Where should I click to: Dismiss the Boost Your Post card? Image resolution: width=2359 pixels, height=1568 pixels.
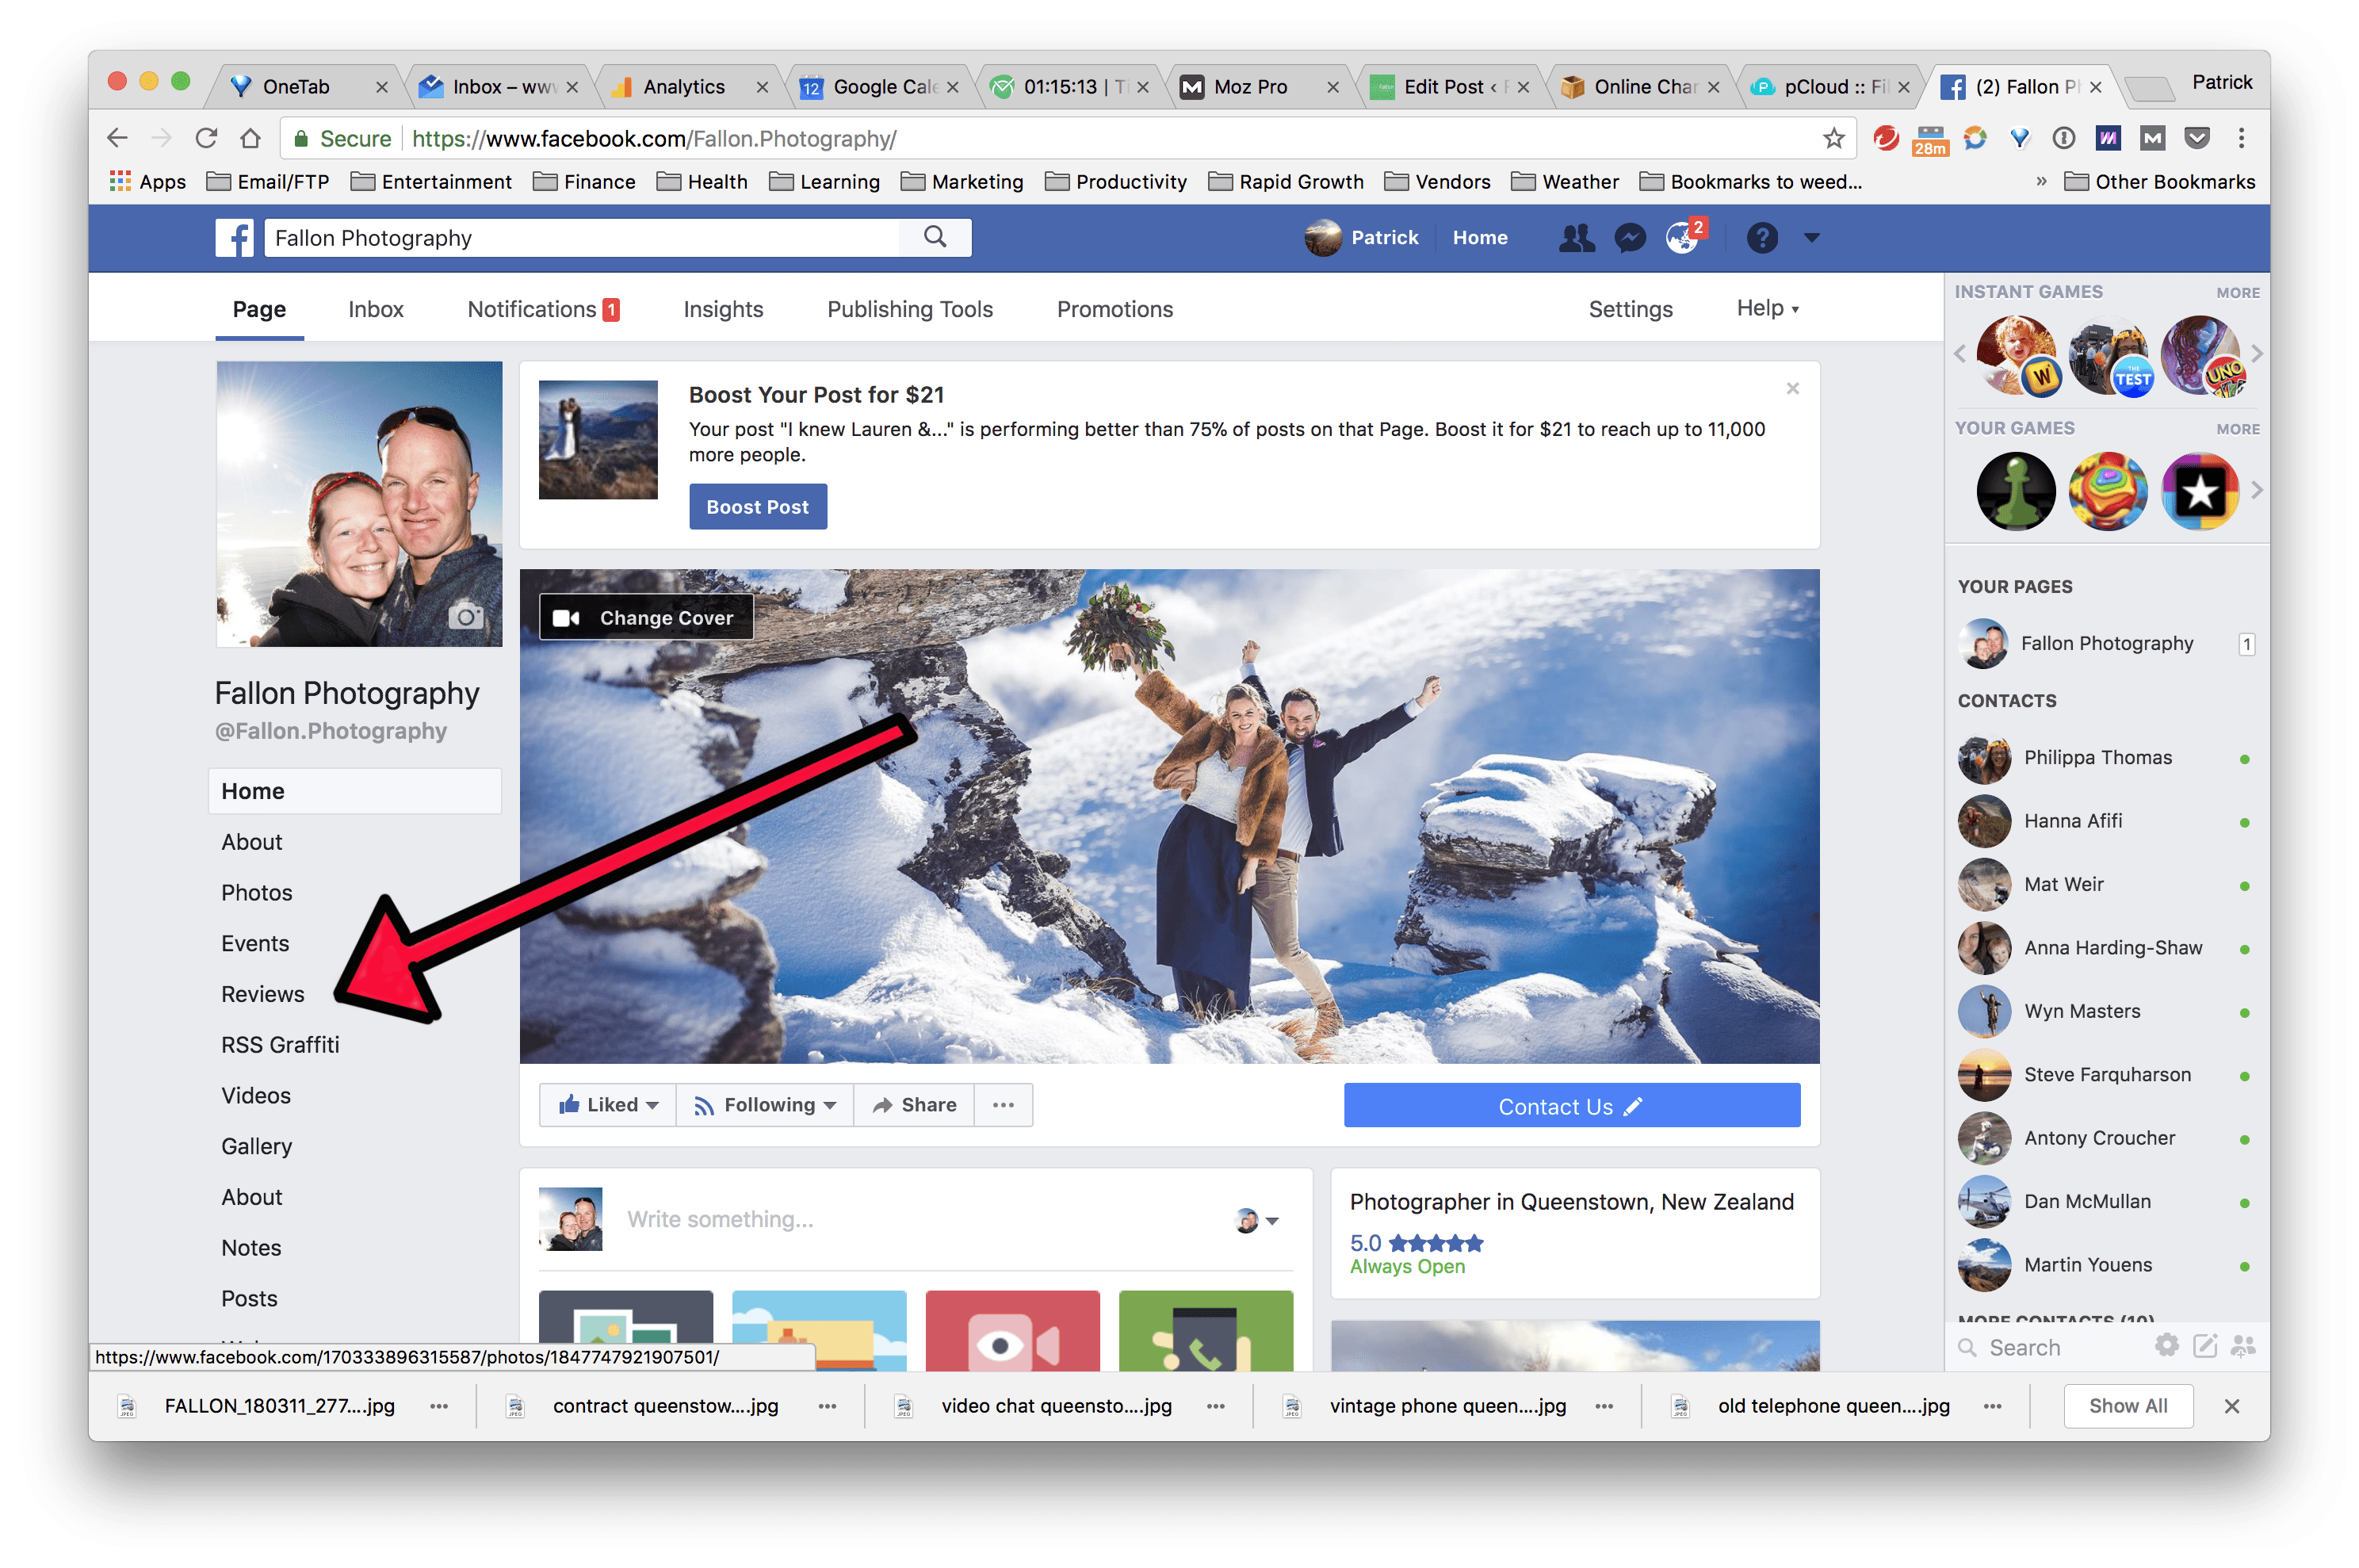[x=1792, y=388]
